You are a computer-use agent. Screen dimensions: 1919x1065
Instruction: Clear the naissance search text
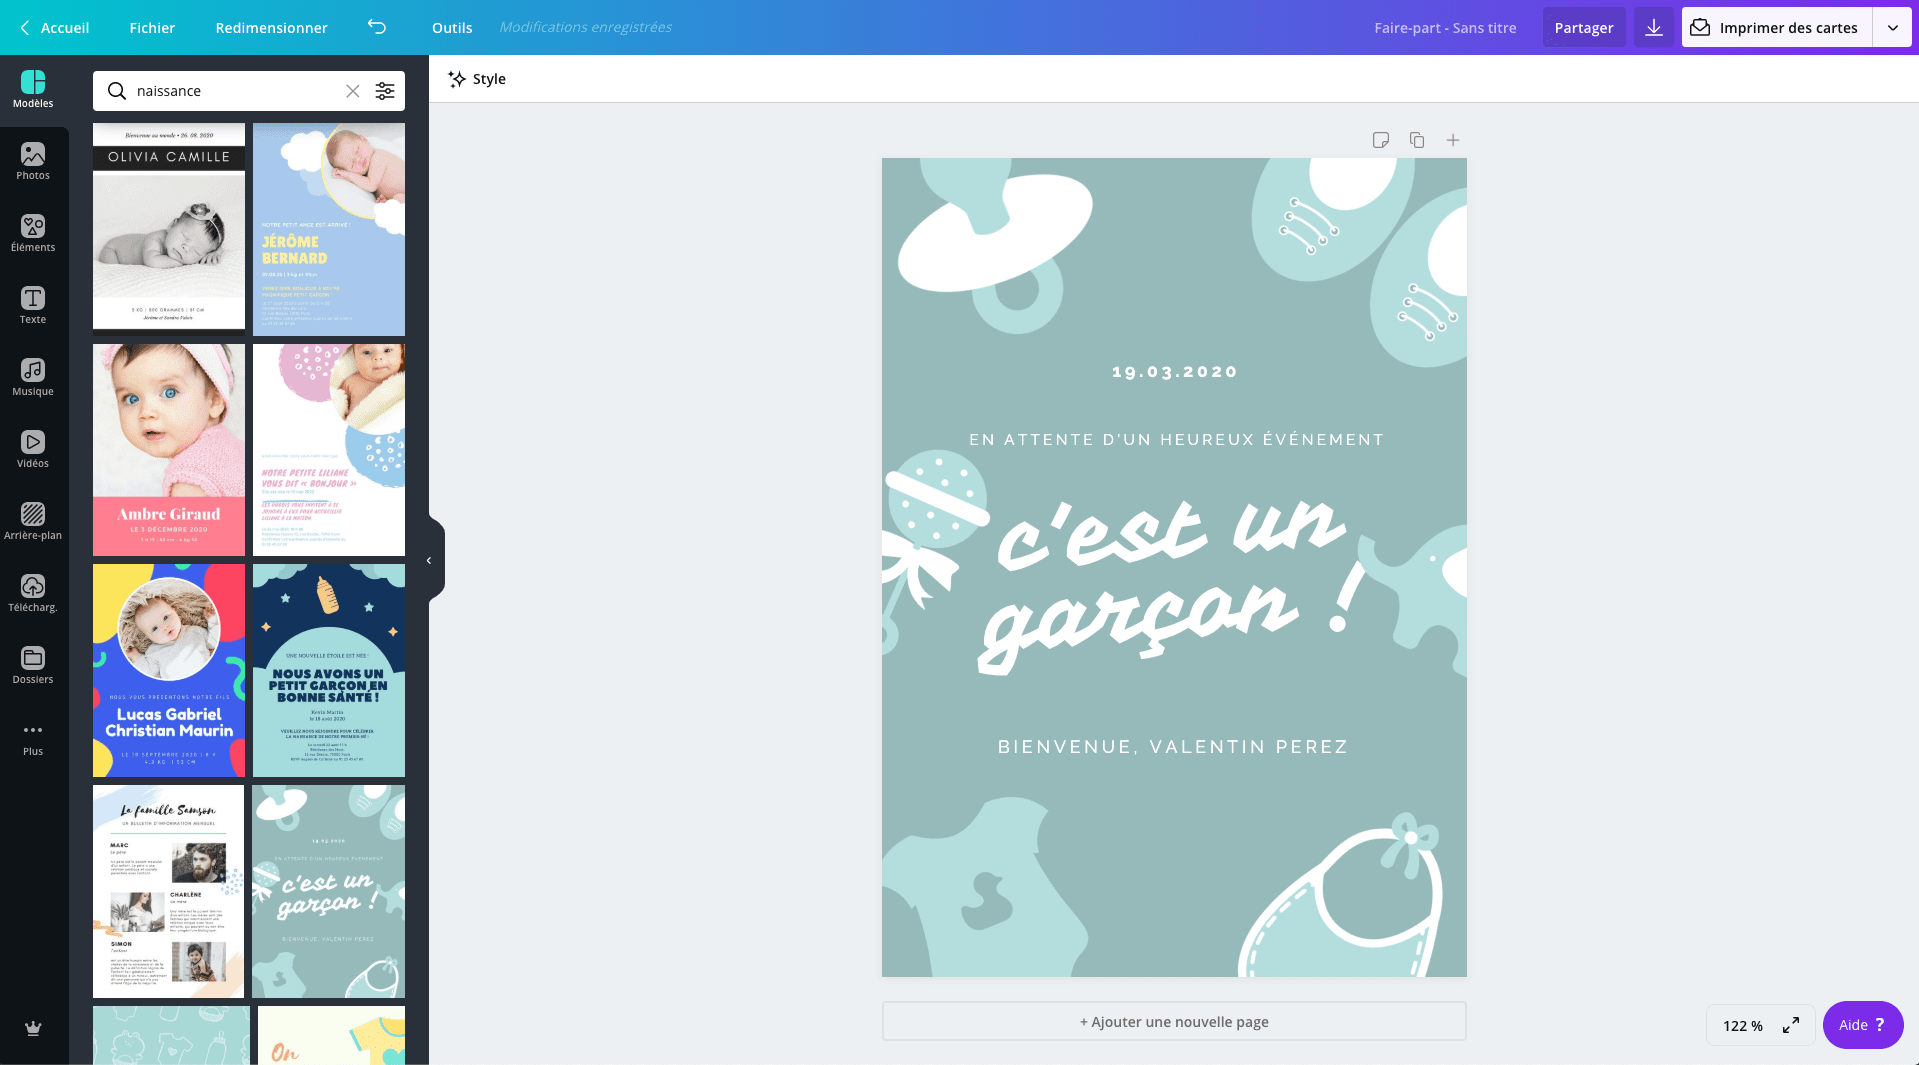353,91
